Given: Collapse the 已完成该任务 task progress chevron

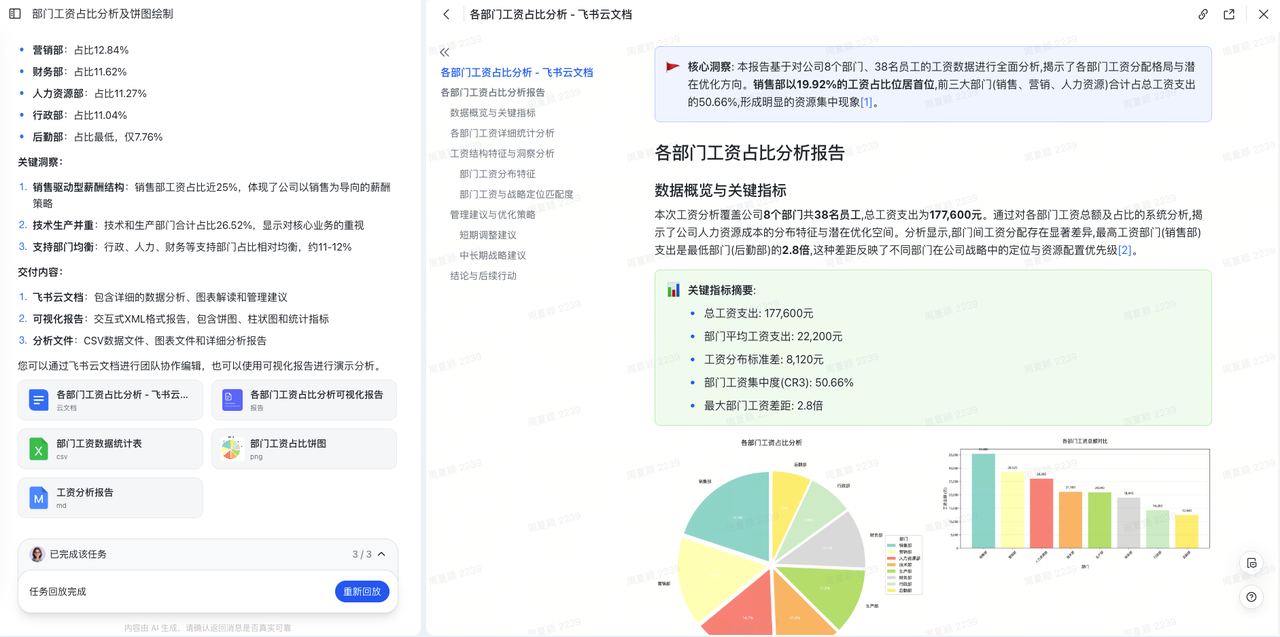Looking at the screenshot, I should 381,554.
